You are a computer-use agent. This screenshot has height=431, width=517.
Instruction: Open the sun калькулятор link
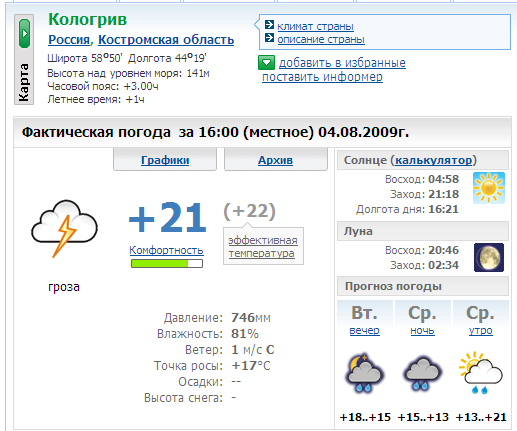pos(434,160)
